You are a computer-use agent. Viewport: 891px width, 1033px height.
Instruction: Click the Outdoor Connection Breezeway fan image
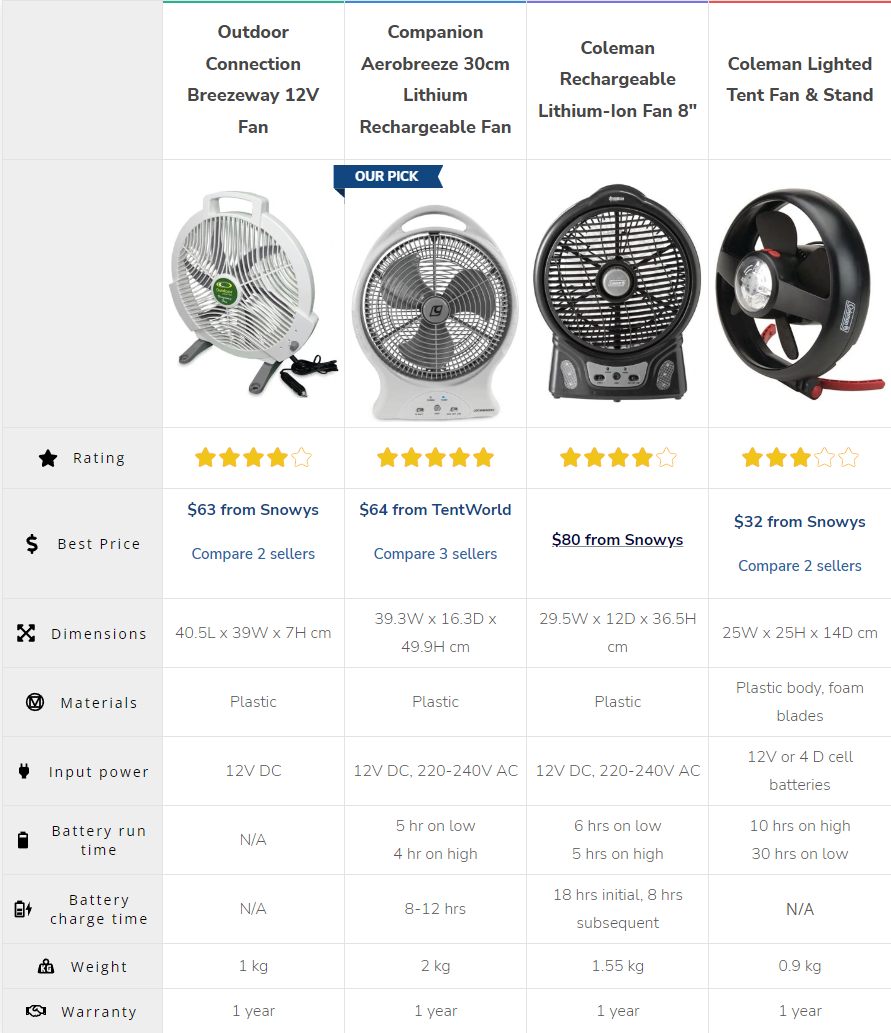pyautogui.click(x=253, y=295)
